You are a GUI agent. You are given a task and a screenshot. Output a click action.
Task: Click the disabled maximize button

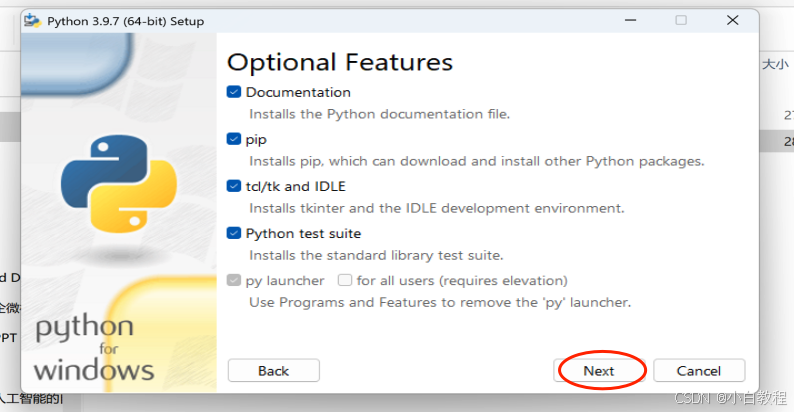[x=681, y=20]
